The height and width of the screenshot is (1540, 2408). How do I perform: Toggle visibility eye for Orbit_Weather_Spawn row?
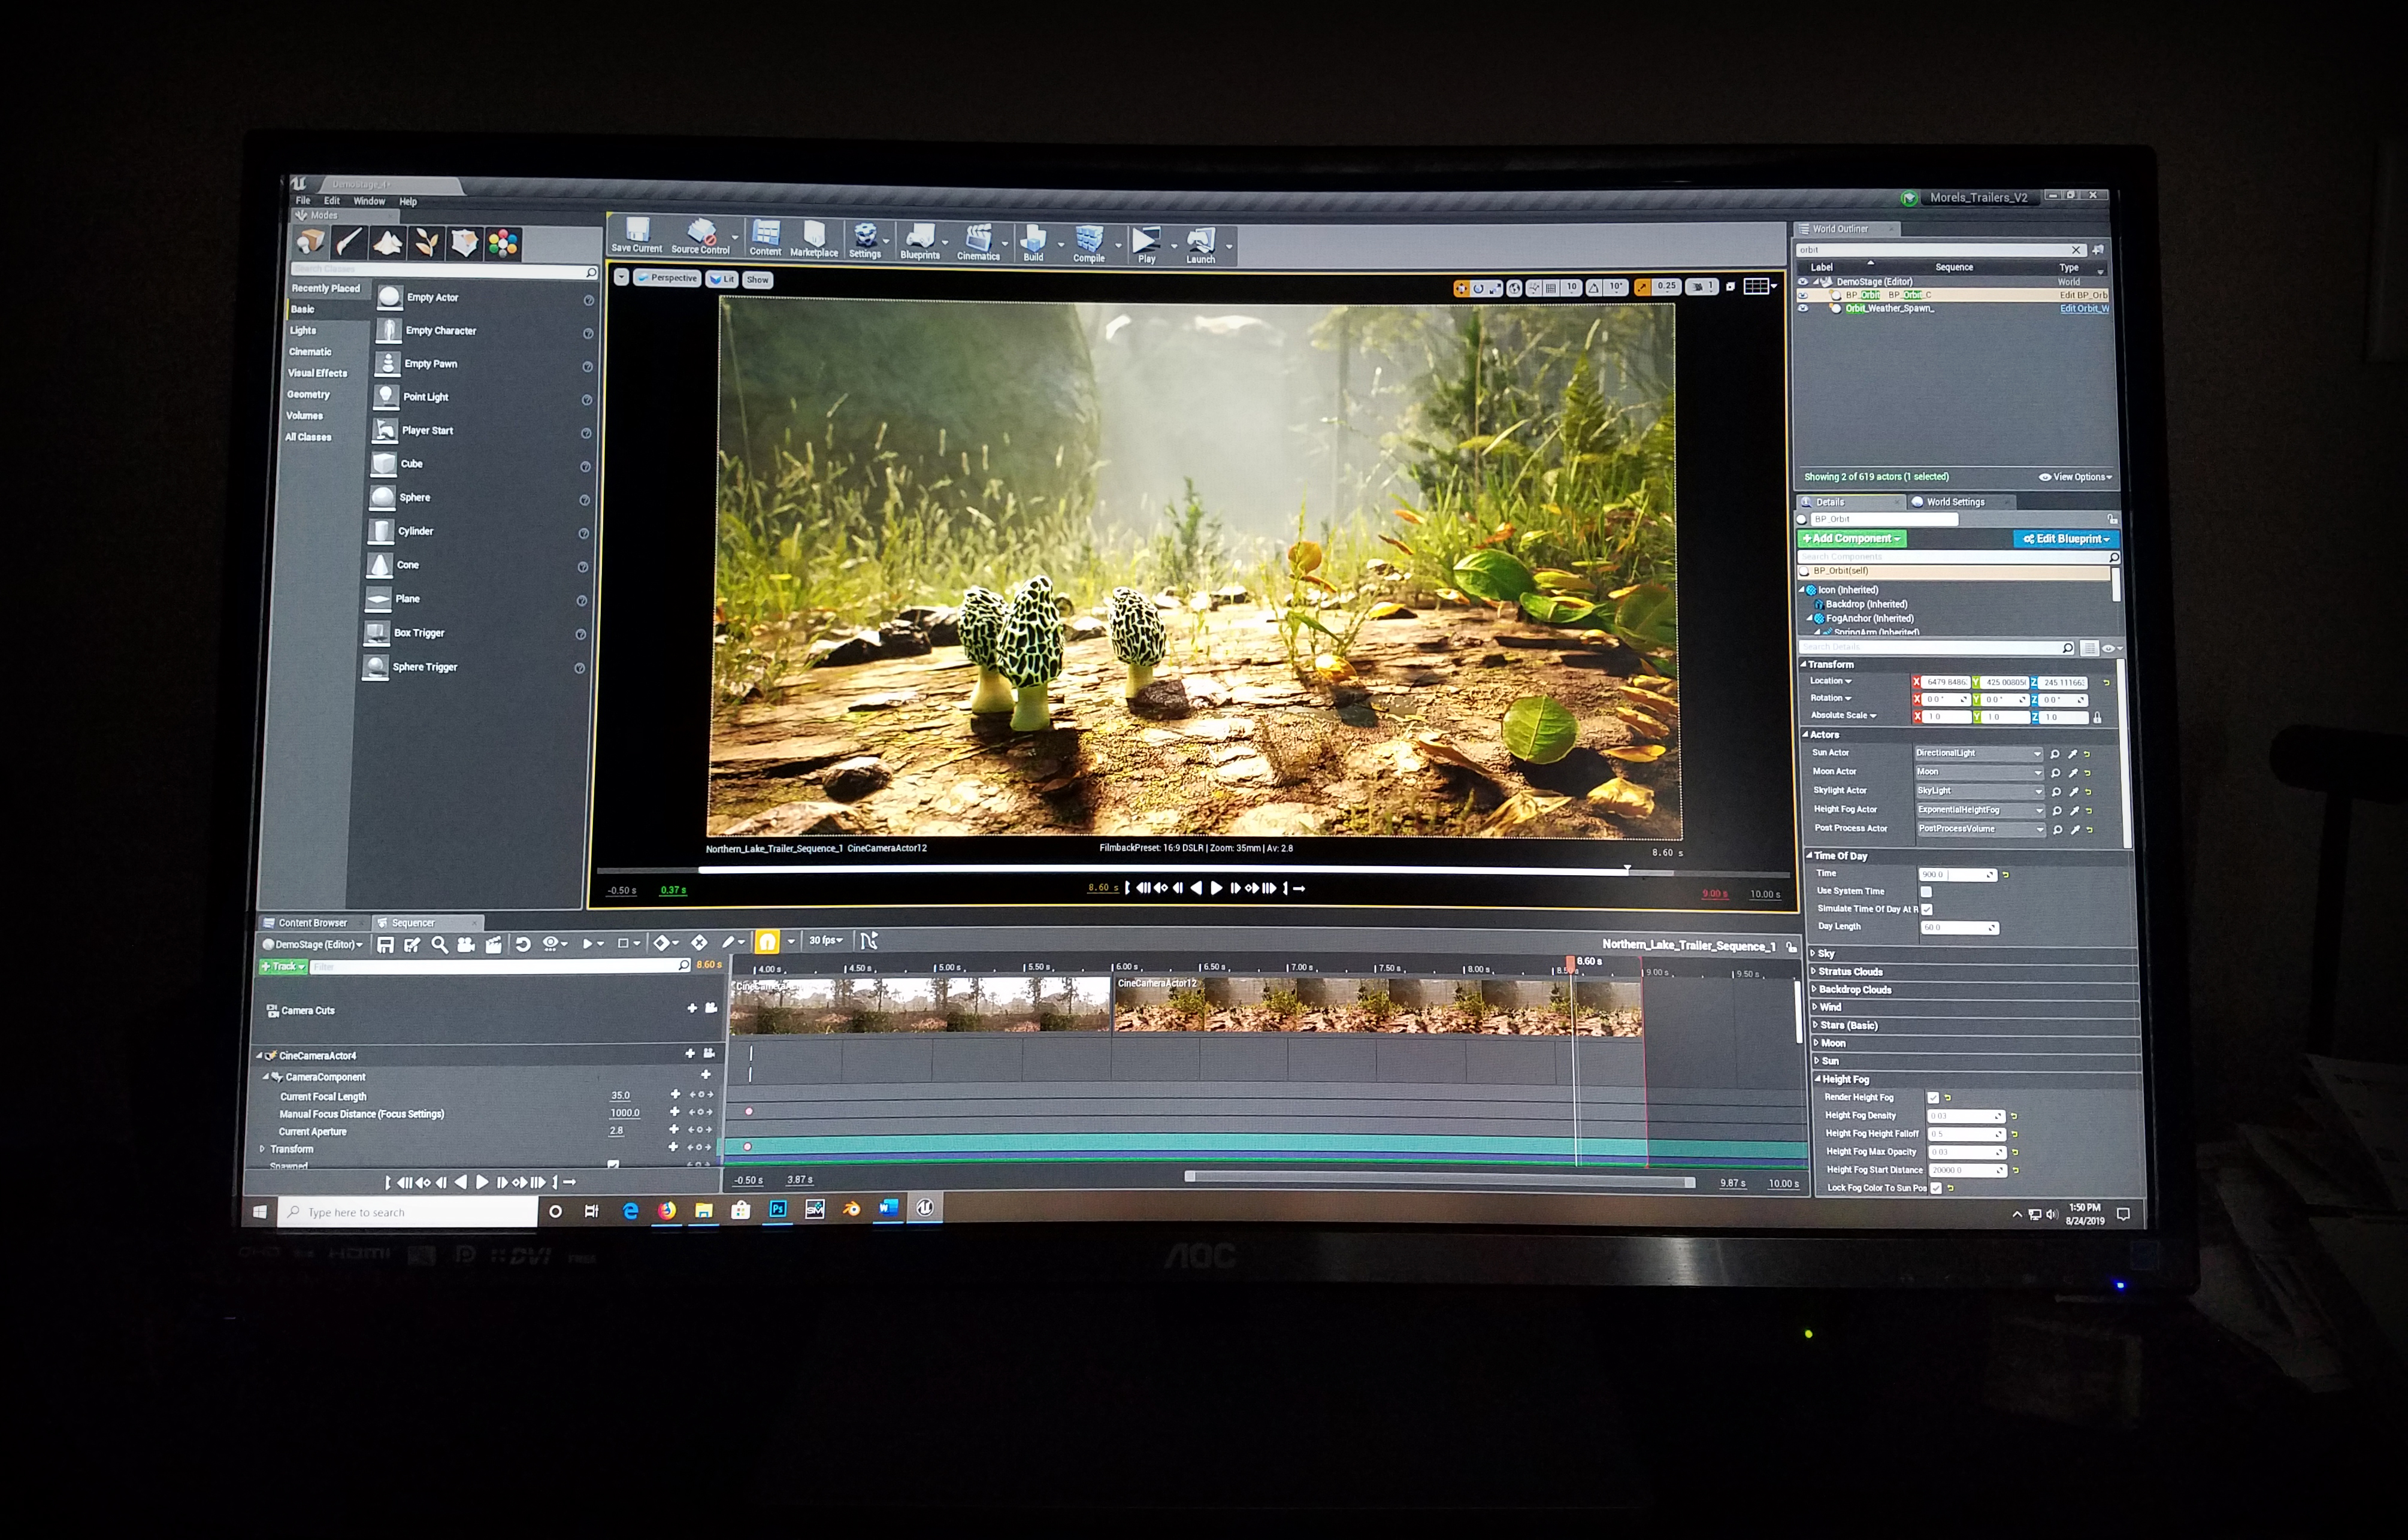pyautogui.click(x=1803, y=308)
